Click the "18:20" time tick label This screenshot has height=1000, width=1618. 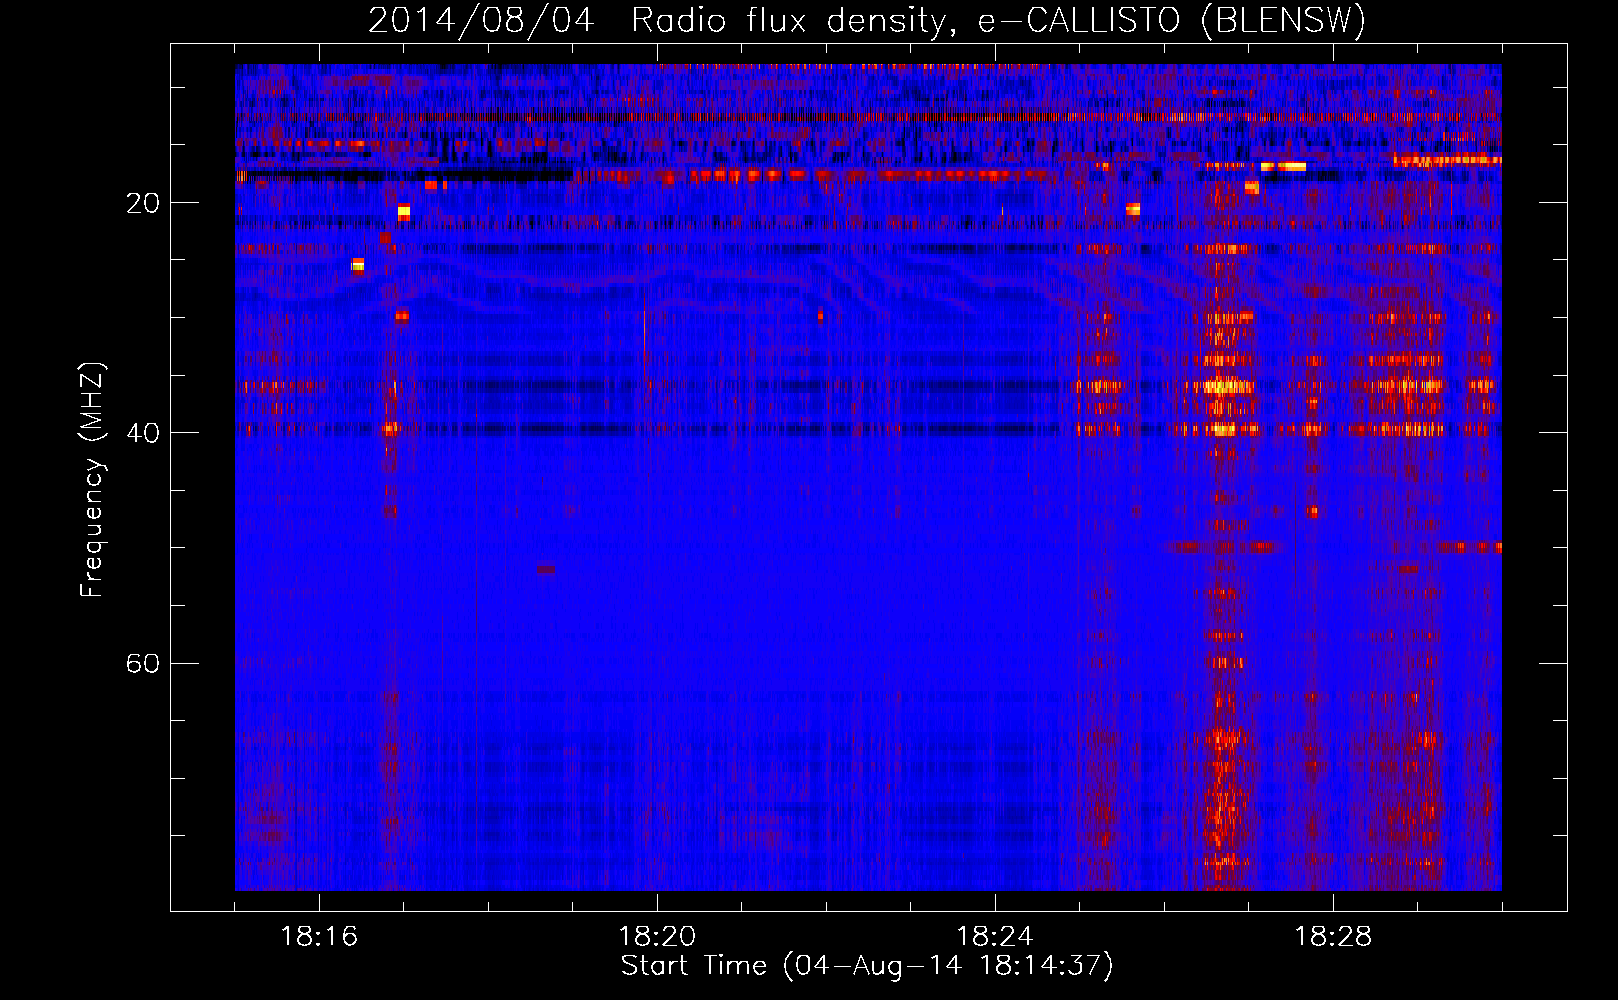pos(657,936)
